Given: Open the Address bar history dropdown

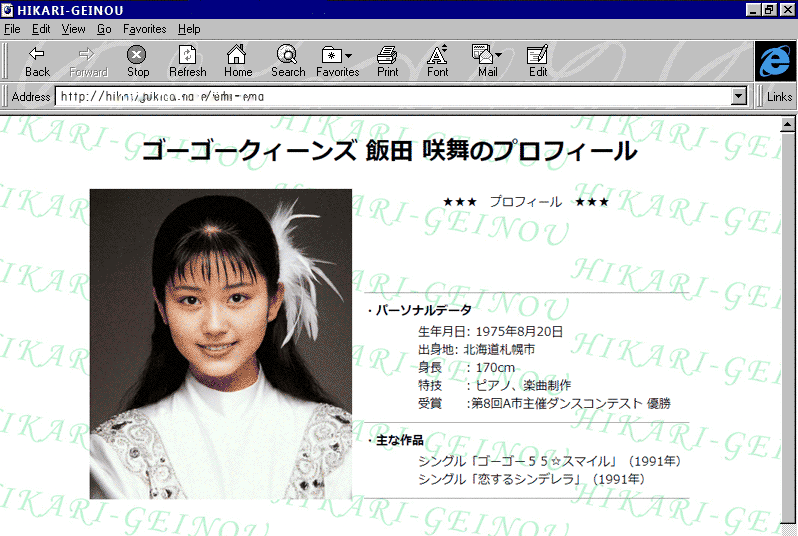Looking at the screenshot, I should point(739,97).
